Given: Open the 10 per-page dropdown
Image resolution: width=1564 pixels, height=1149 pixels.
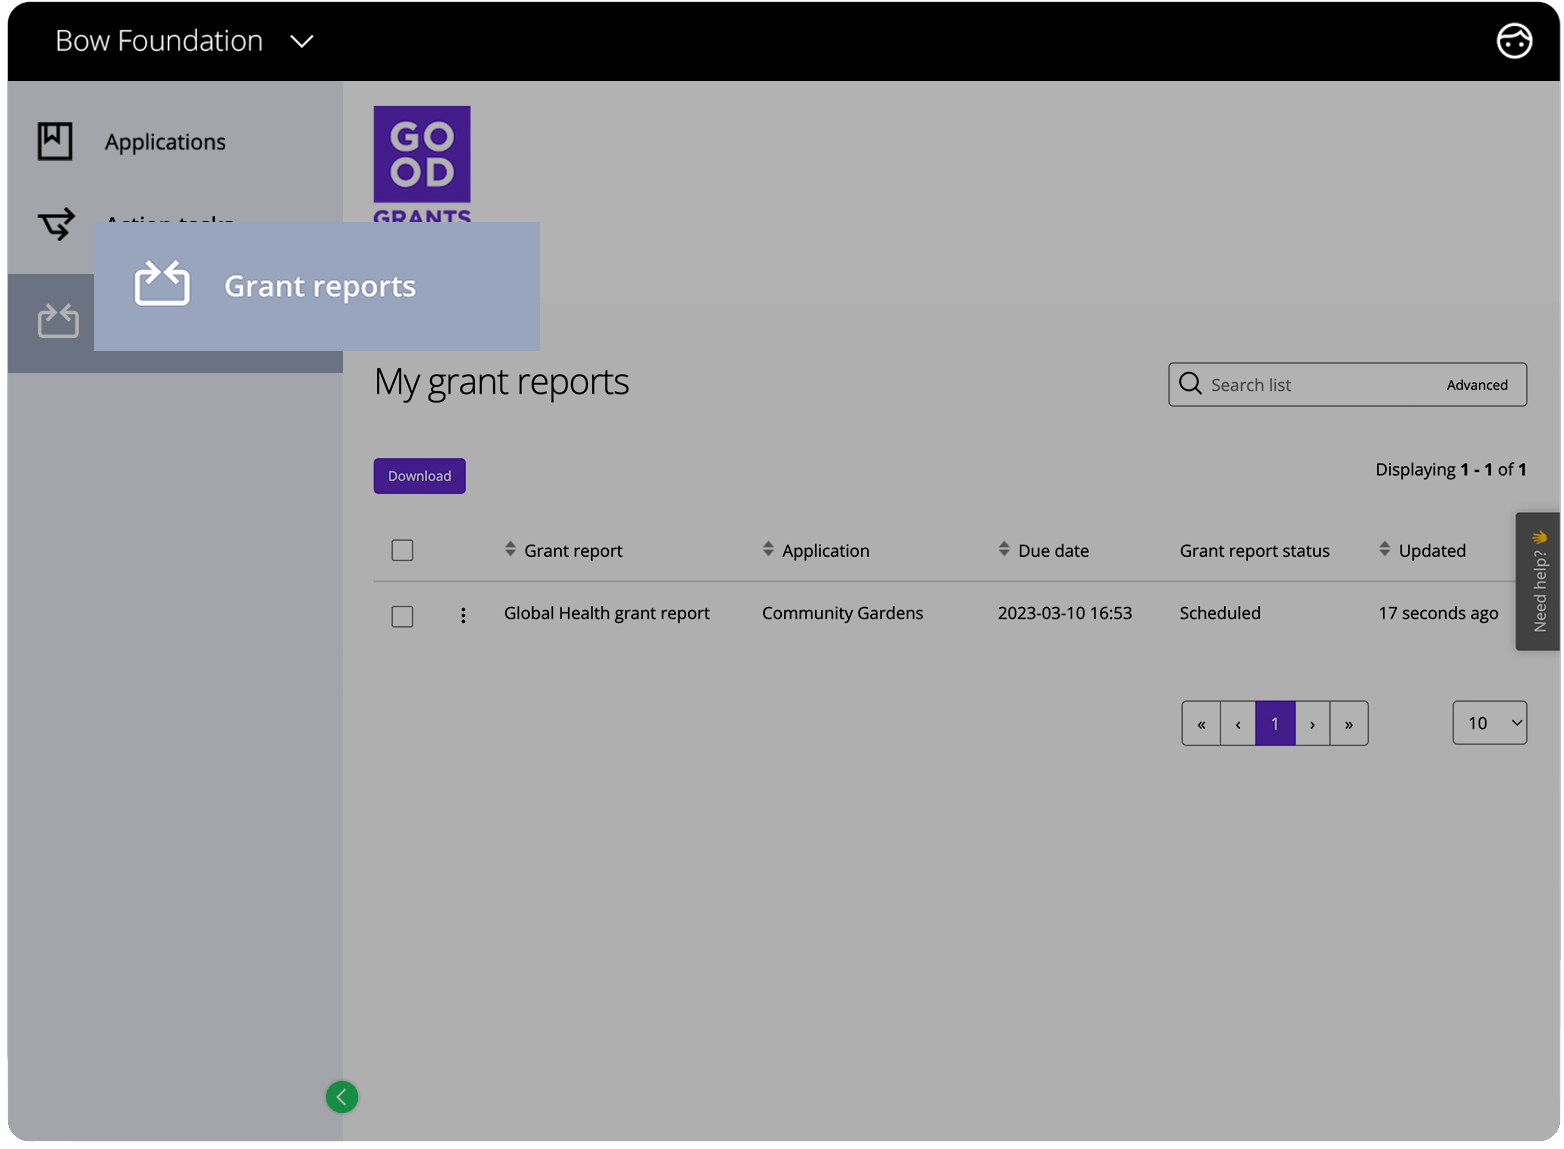Looking at the screenshot, I should (1489, 723).
